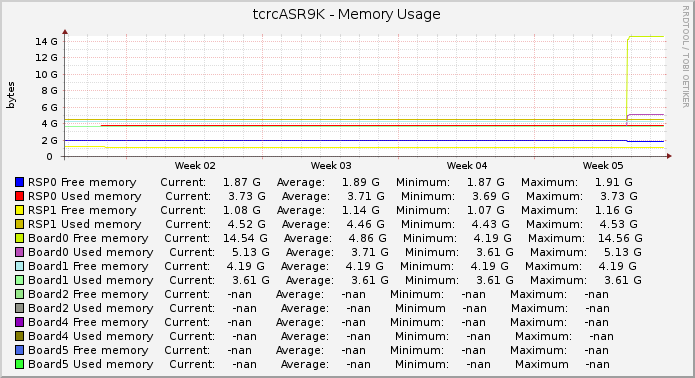Screen dimensions: 695x378
Task: Click the RSP1 Free maximum value 1.16 G
Action: pos(613,210)
